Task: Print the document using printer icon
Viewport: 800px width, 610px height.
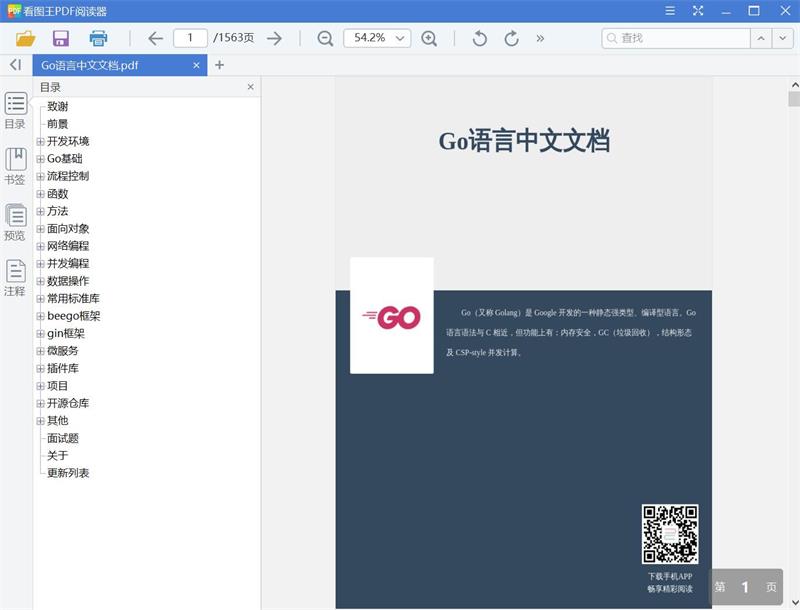Action: (98, 38)
